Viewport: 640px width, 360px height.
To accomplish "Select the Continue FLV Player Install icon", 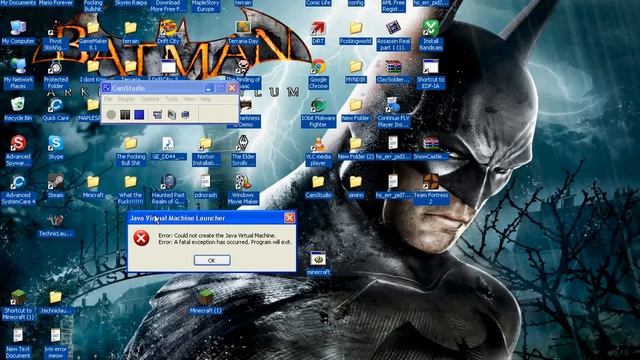I will pos(393,113).
